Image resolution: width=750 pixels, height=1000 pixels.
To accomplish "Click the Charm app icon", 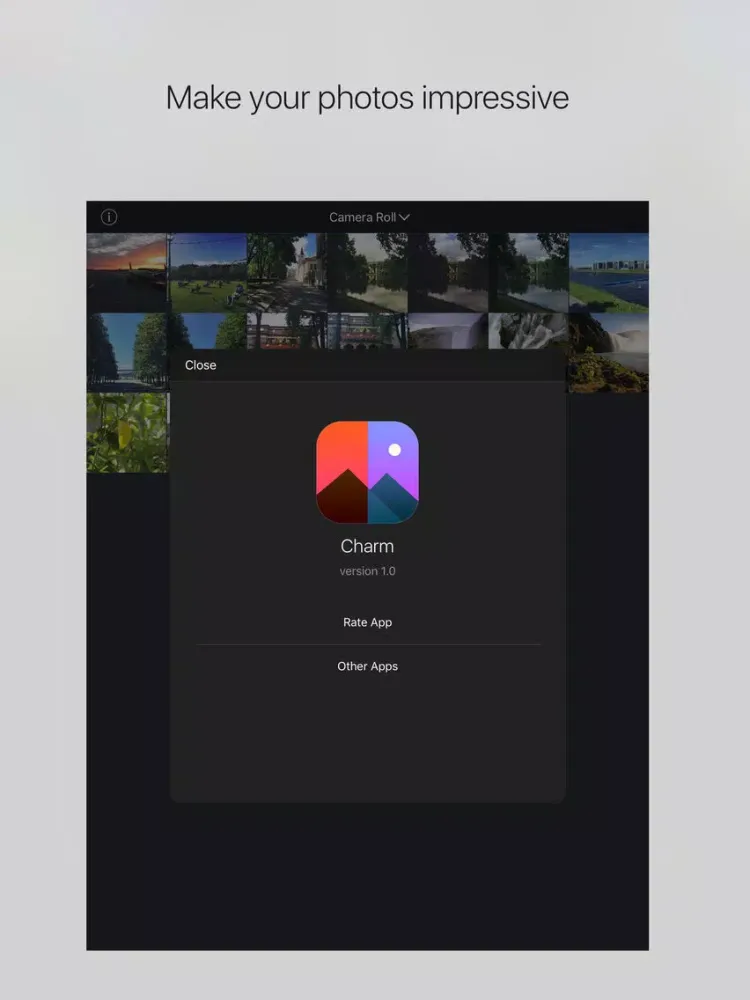I will (x=367, y=472).
